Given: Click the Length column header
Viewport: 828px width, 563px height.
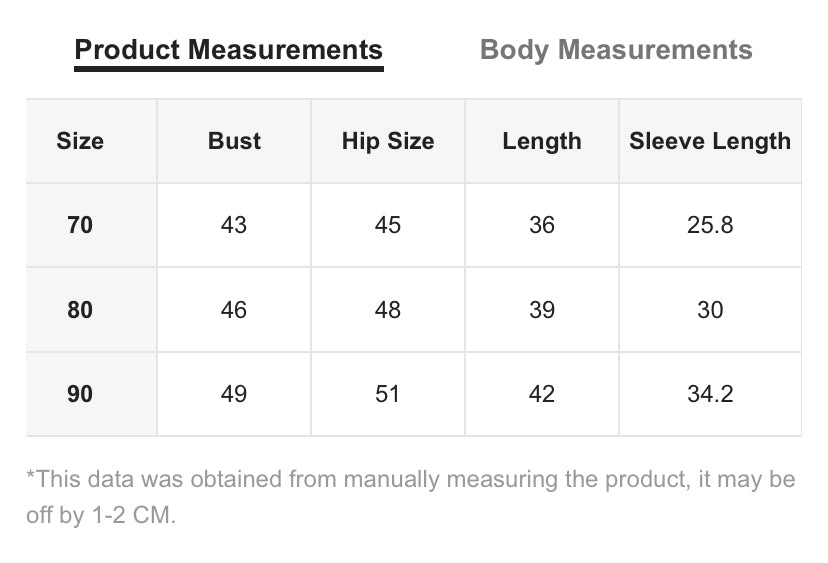Looking at the screenshot, I should tap(542, 141).
